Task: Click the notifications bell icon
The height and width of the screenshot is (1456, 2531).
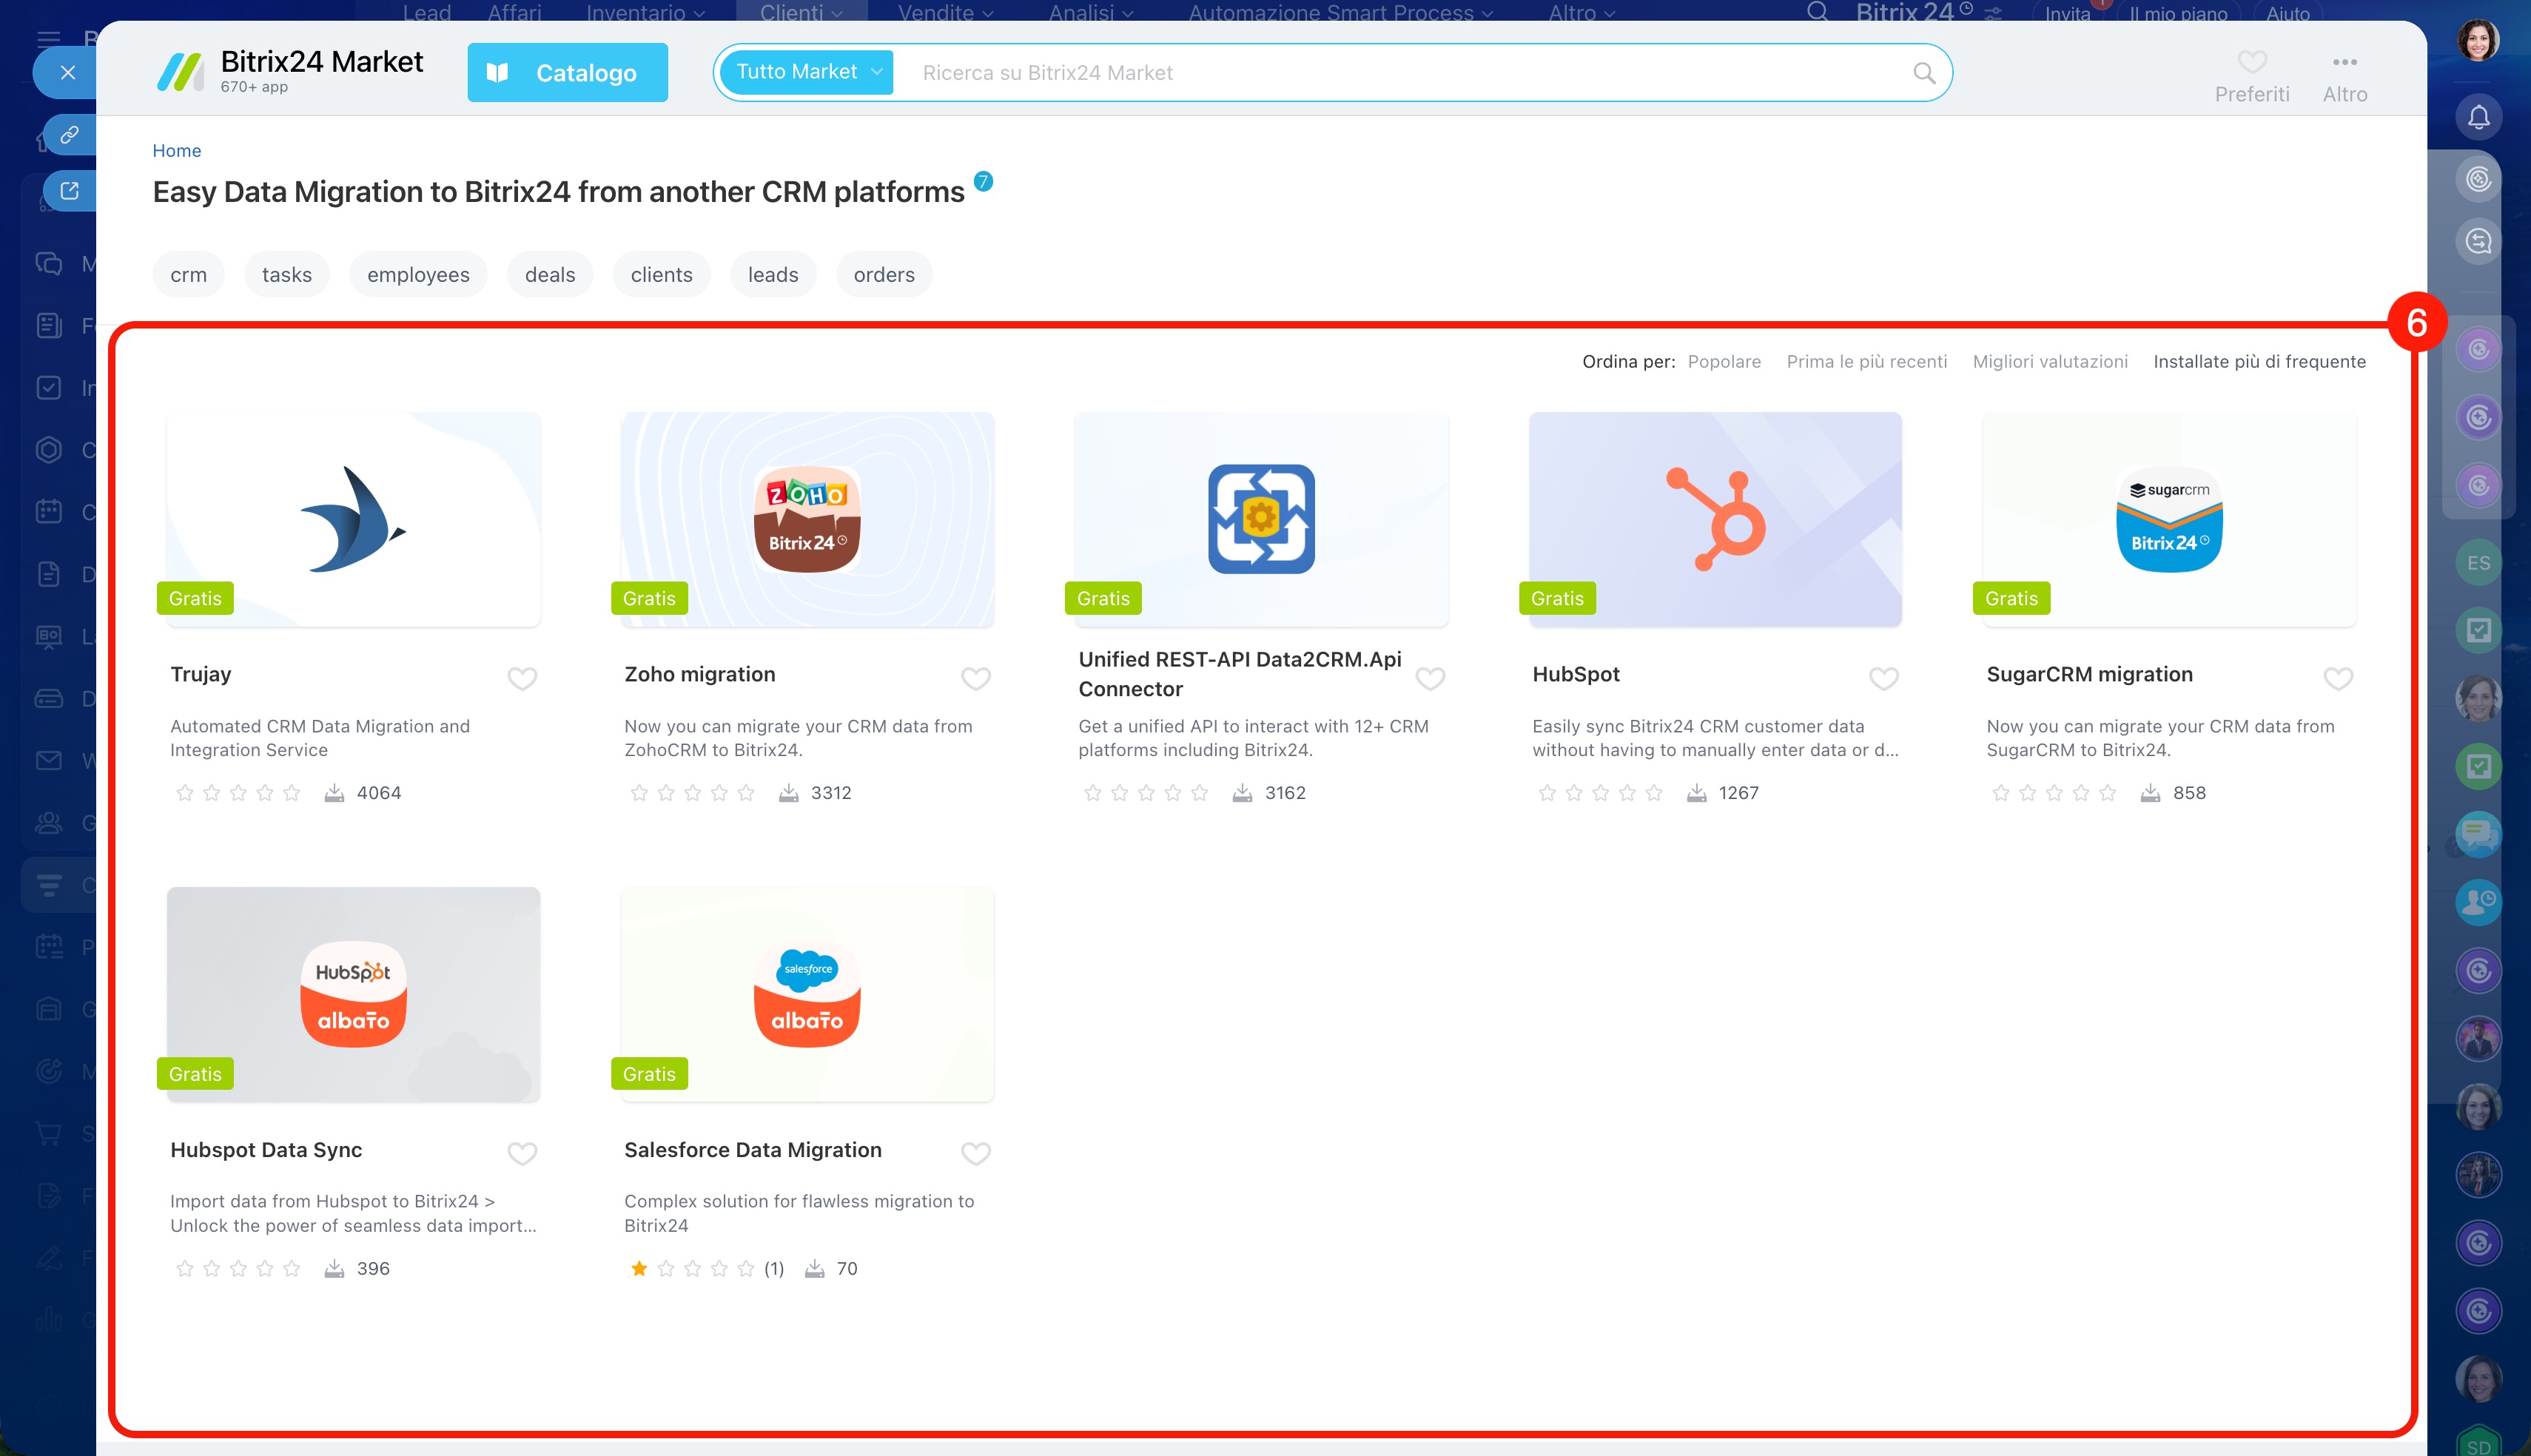Action: [x=2478, y=118]
